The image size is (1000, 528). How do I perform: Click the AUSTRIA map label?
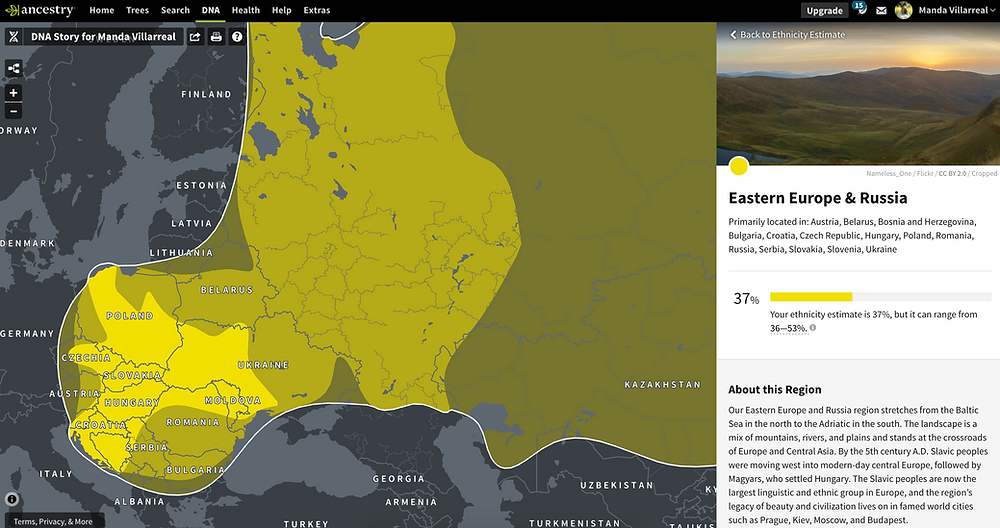pos(75,393)
